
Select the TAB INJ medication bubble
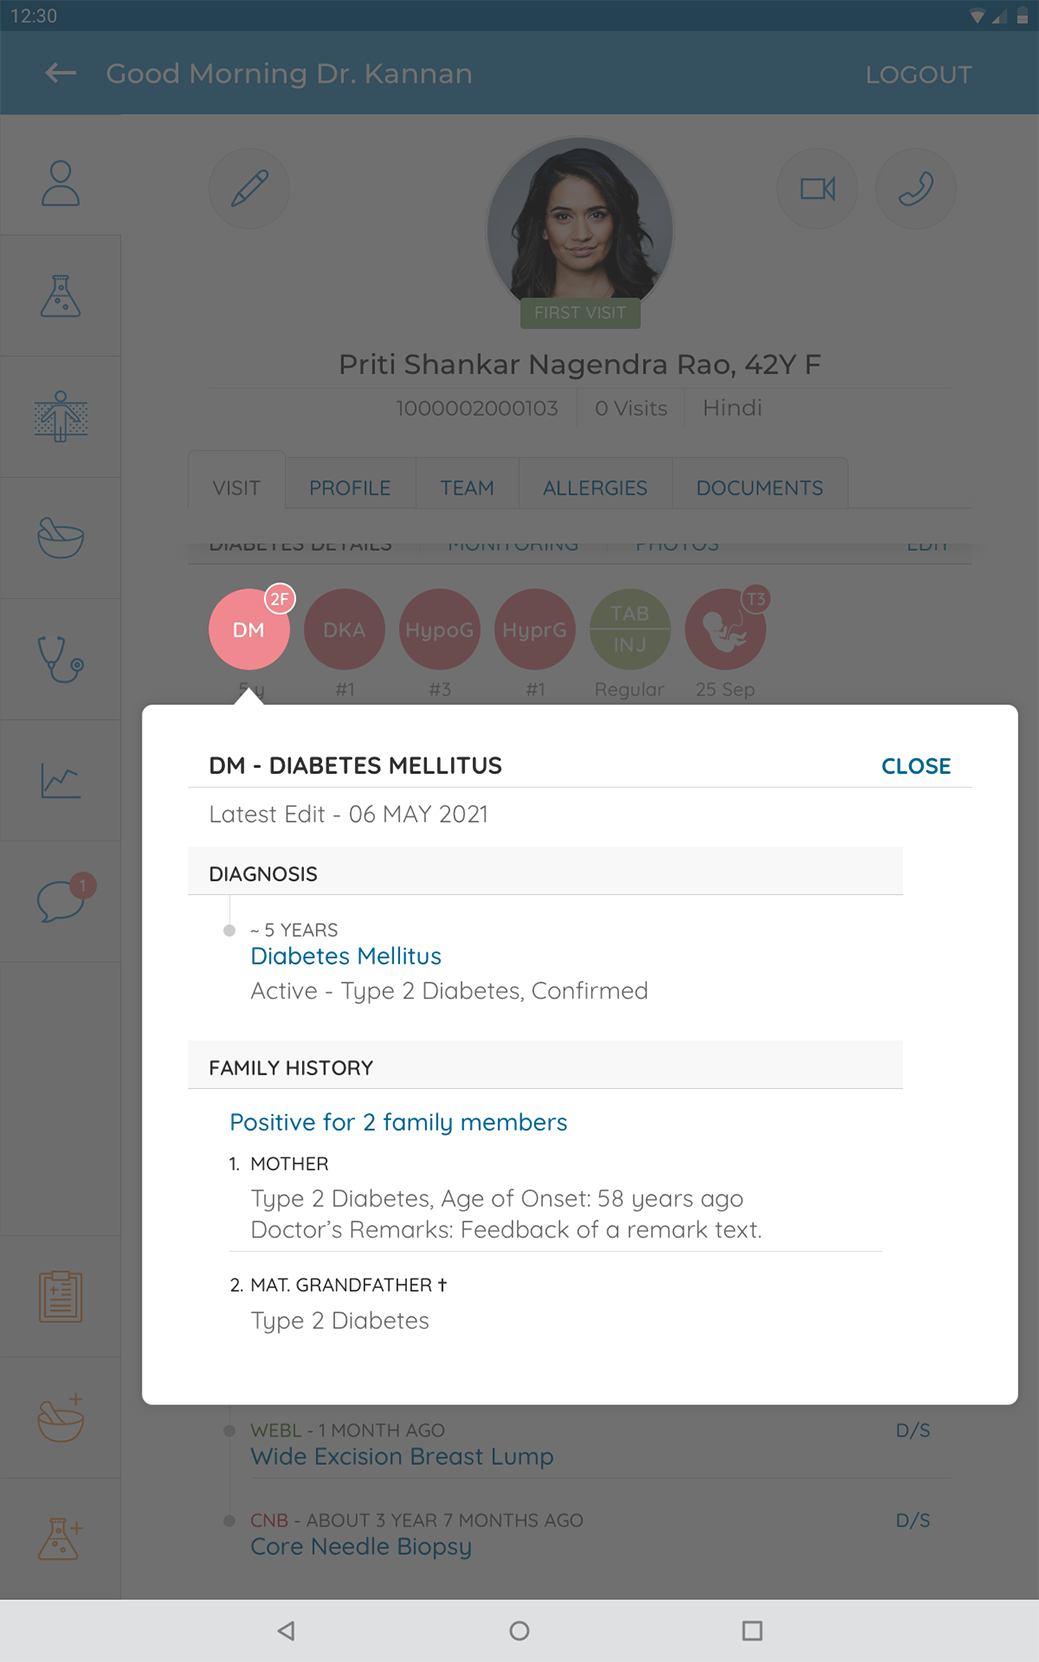point(629,630)
